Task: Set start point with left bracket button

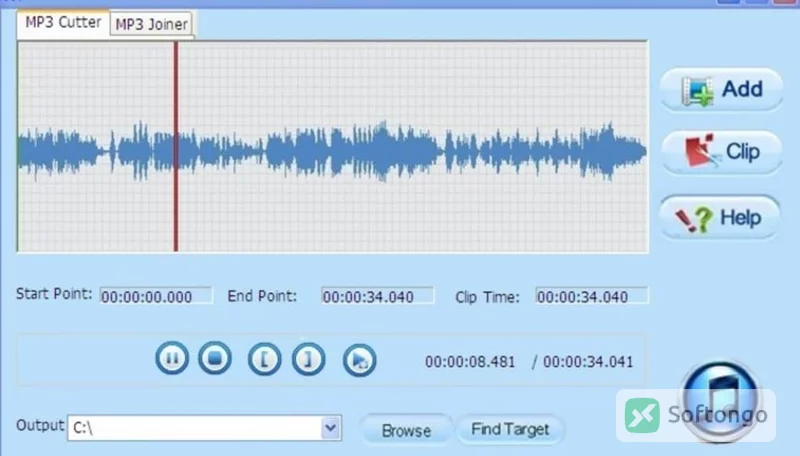Action: pos(264,359)
